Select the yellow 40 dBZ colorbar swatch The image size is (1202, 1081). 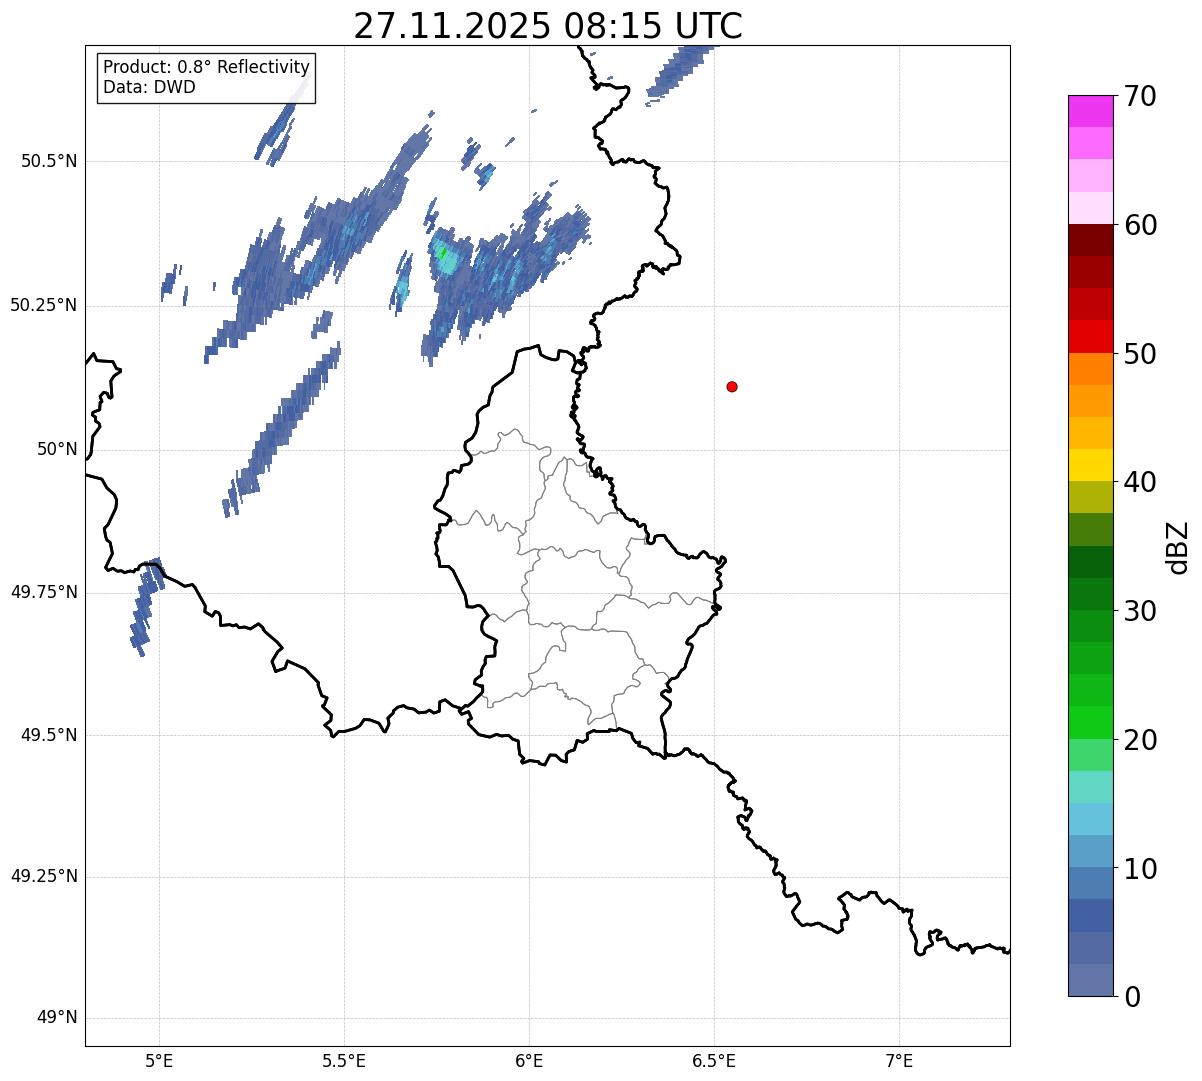(1091, 465)
